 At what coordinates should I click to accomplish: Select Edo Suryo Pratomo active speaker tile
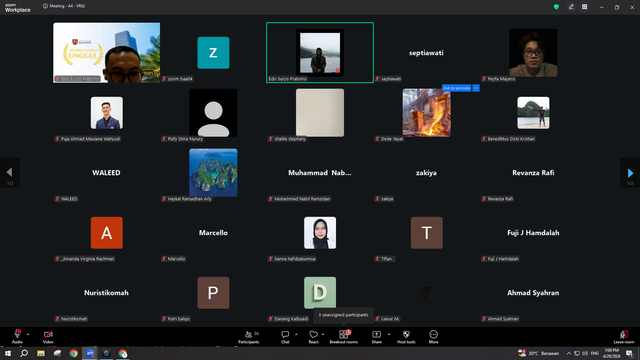coord(320,53)
